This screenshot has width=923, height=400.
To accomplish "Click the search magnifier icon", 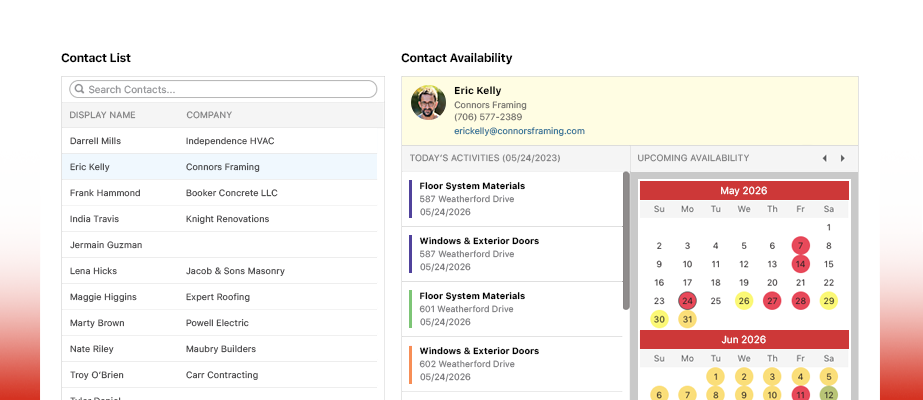I will point(79,89).
